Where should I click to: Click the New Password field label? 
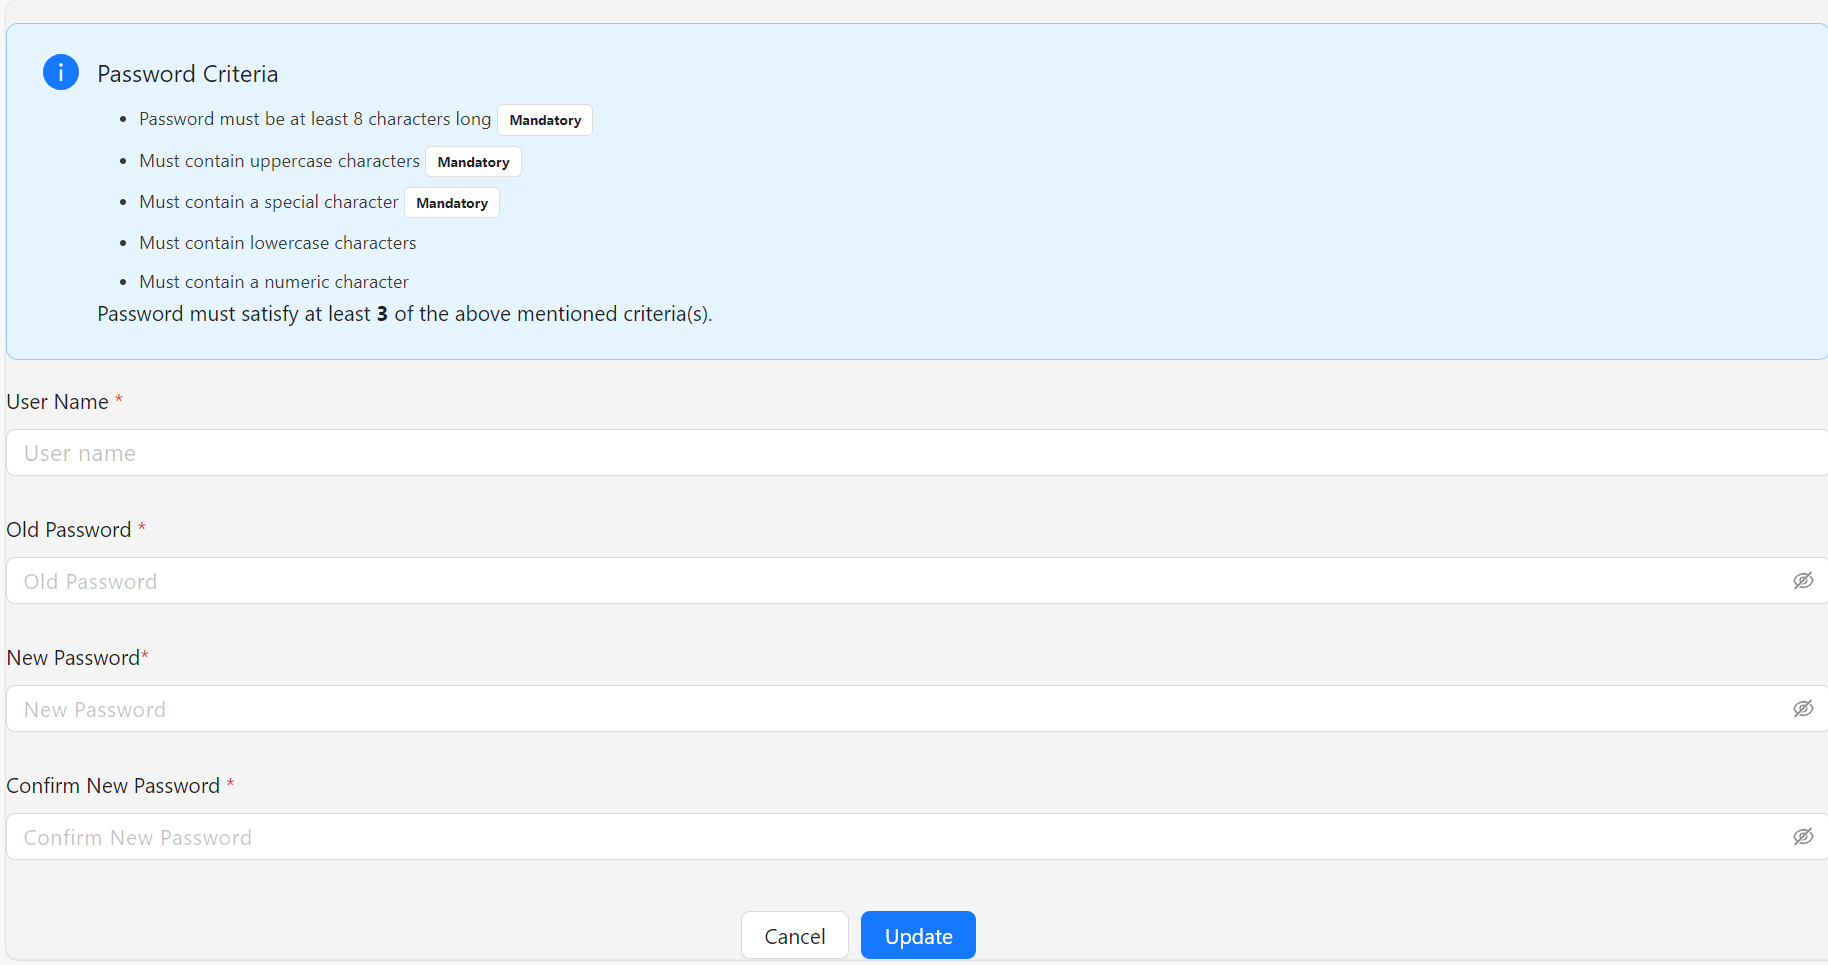click(71, 657)
